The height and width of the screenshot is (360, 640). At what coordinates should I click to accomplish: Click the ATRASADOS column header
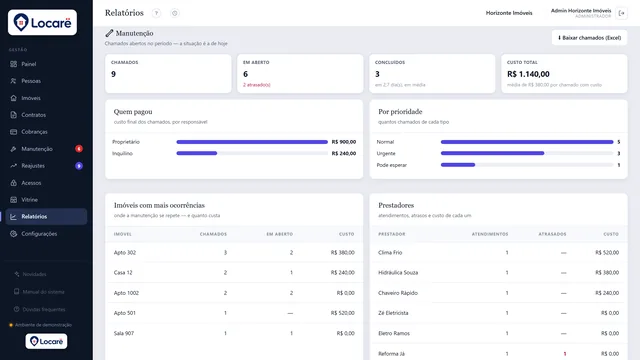click(x=552, y=234)
